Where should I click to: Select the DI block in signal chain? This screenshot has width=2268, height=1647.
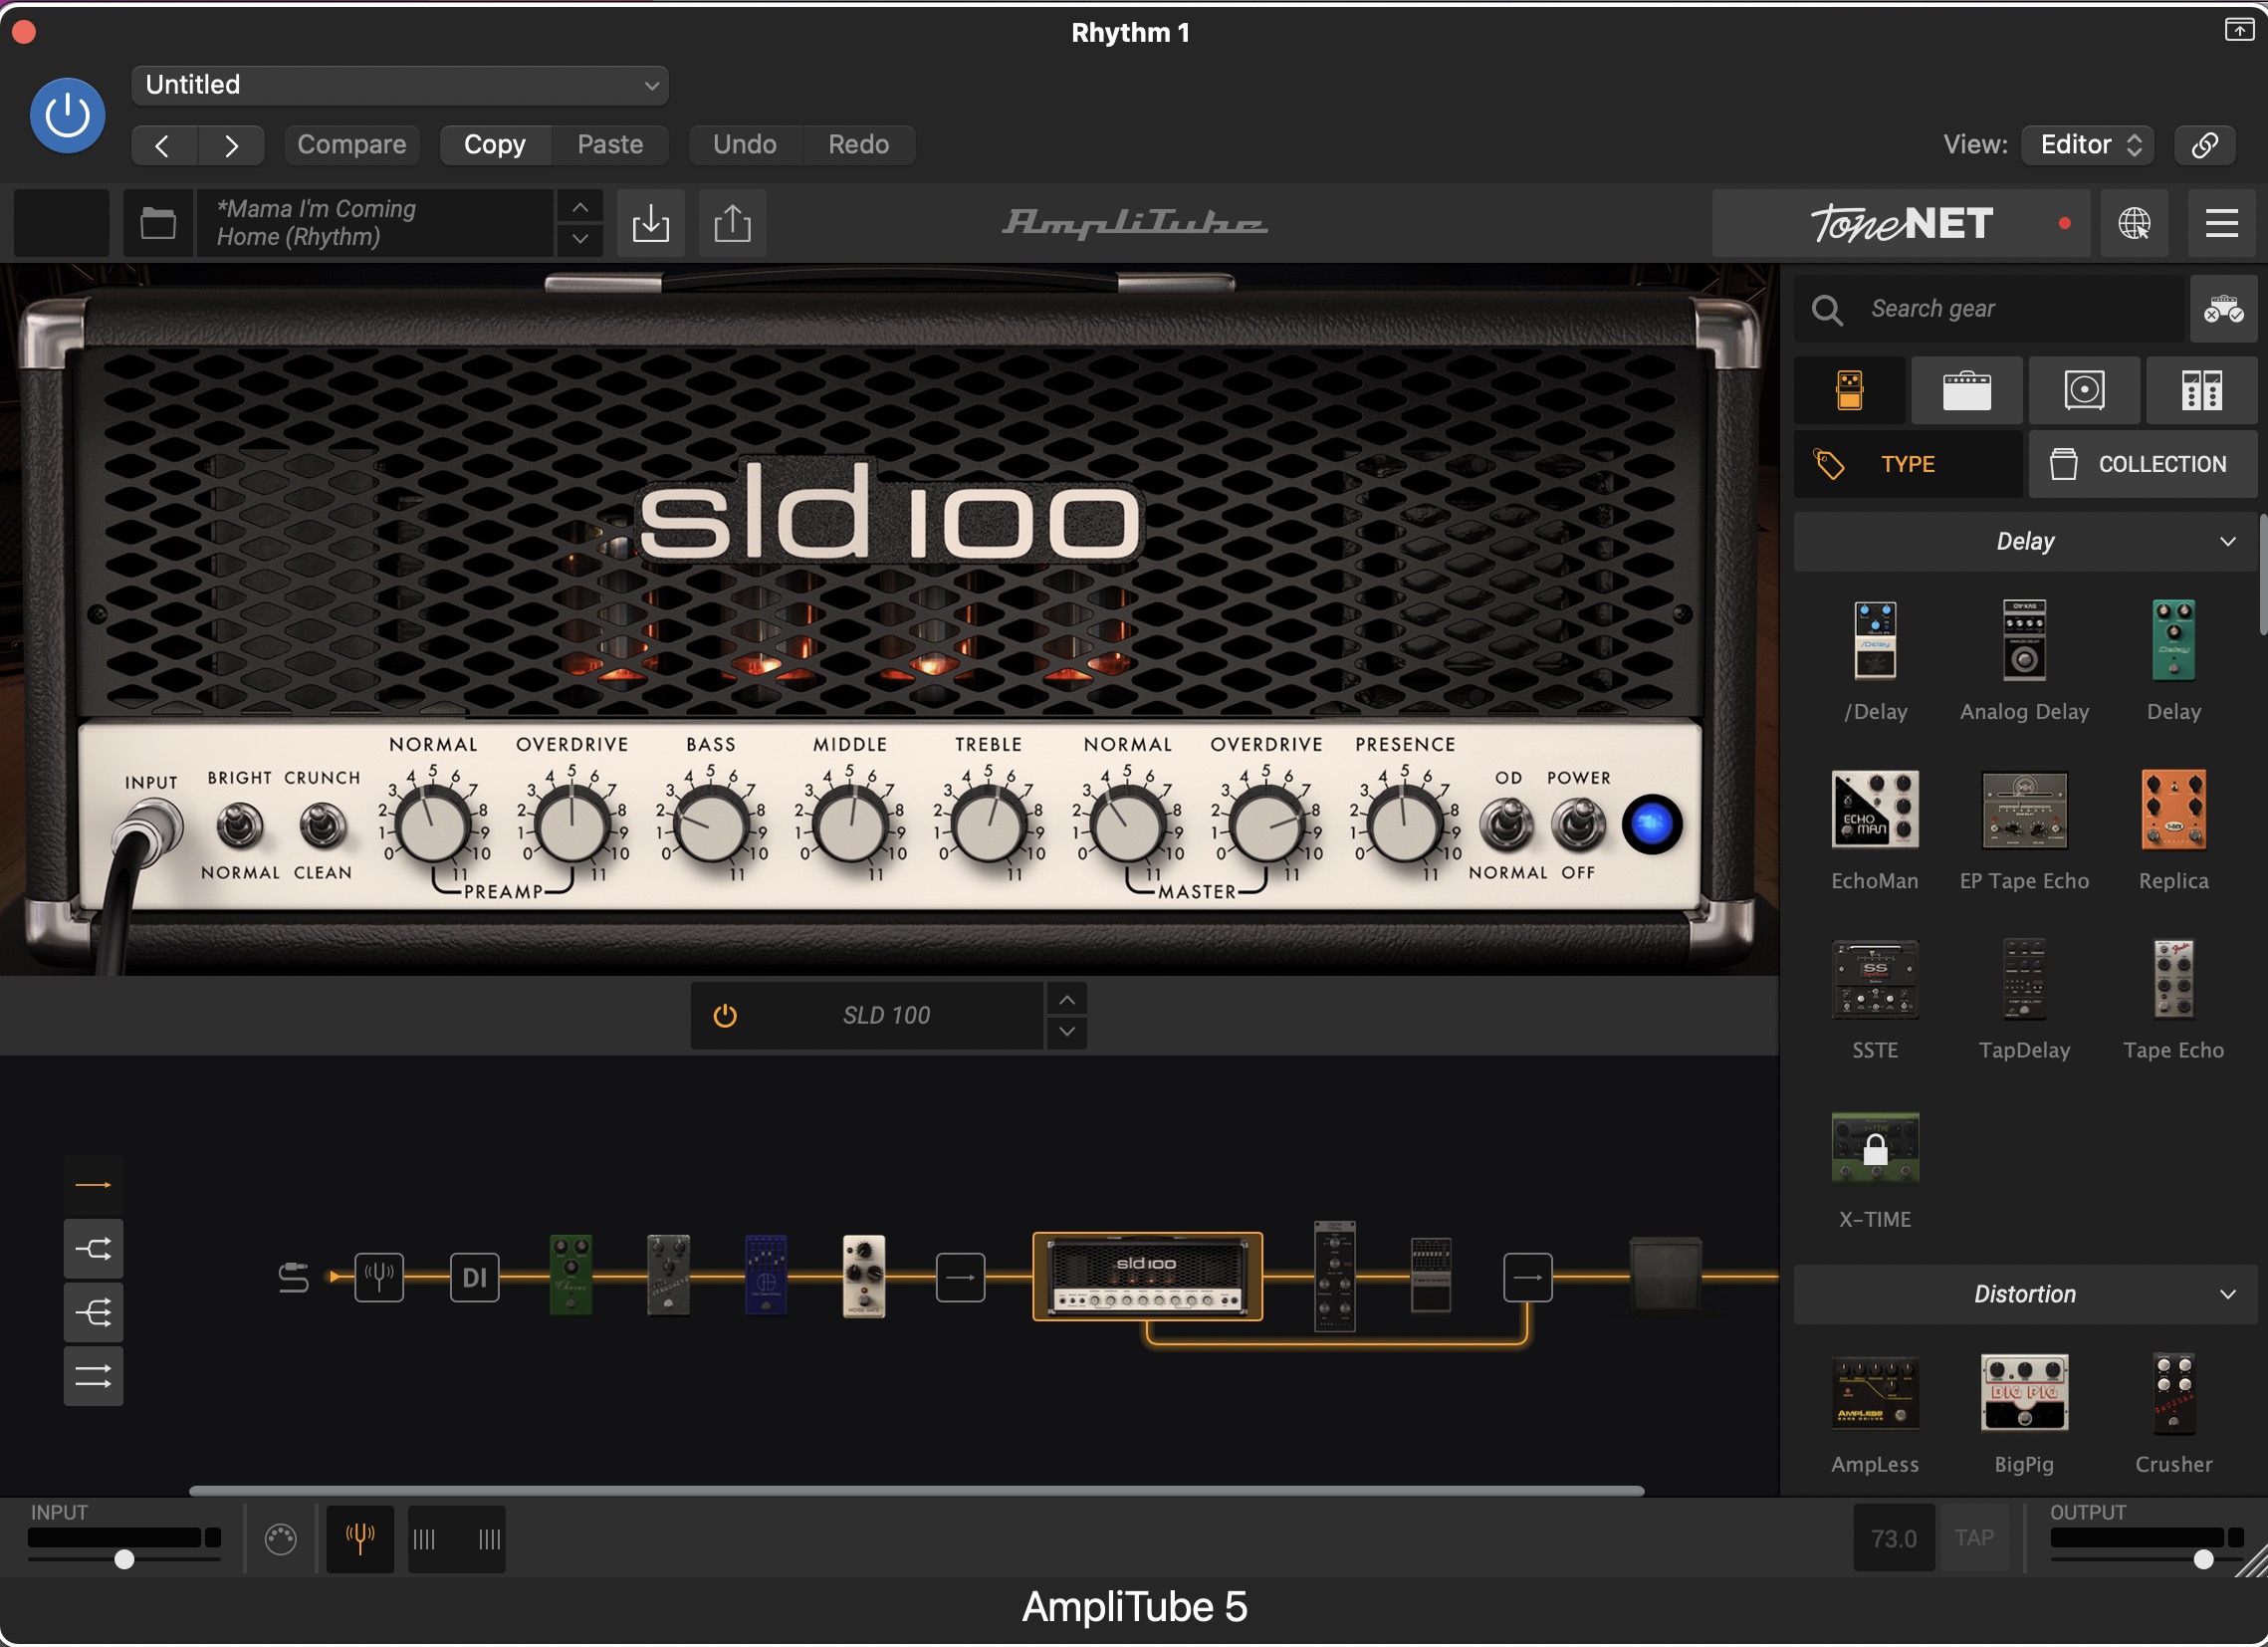click(x=474, y=1279)
